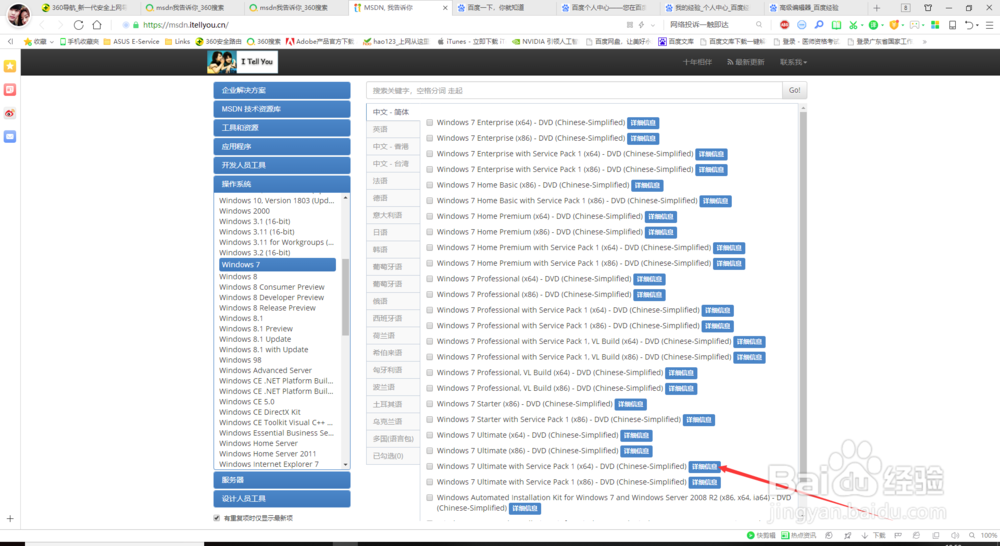
Task: Click the orange shield toolbar icon
Action: point(893,25)
